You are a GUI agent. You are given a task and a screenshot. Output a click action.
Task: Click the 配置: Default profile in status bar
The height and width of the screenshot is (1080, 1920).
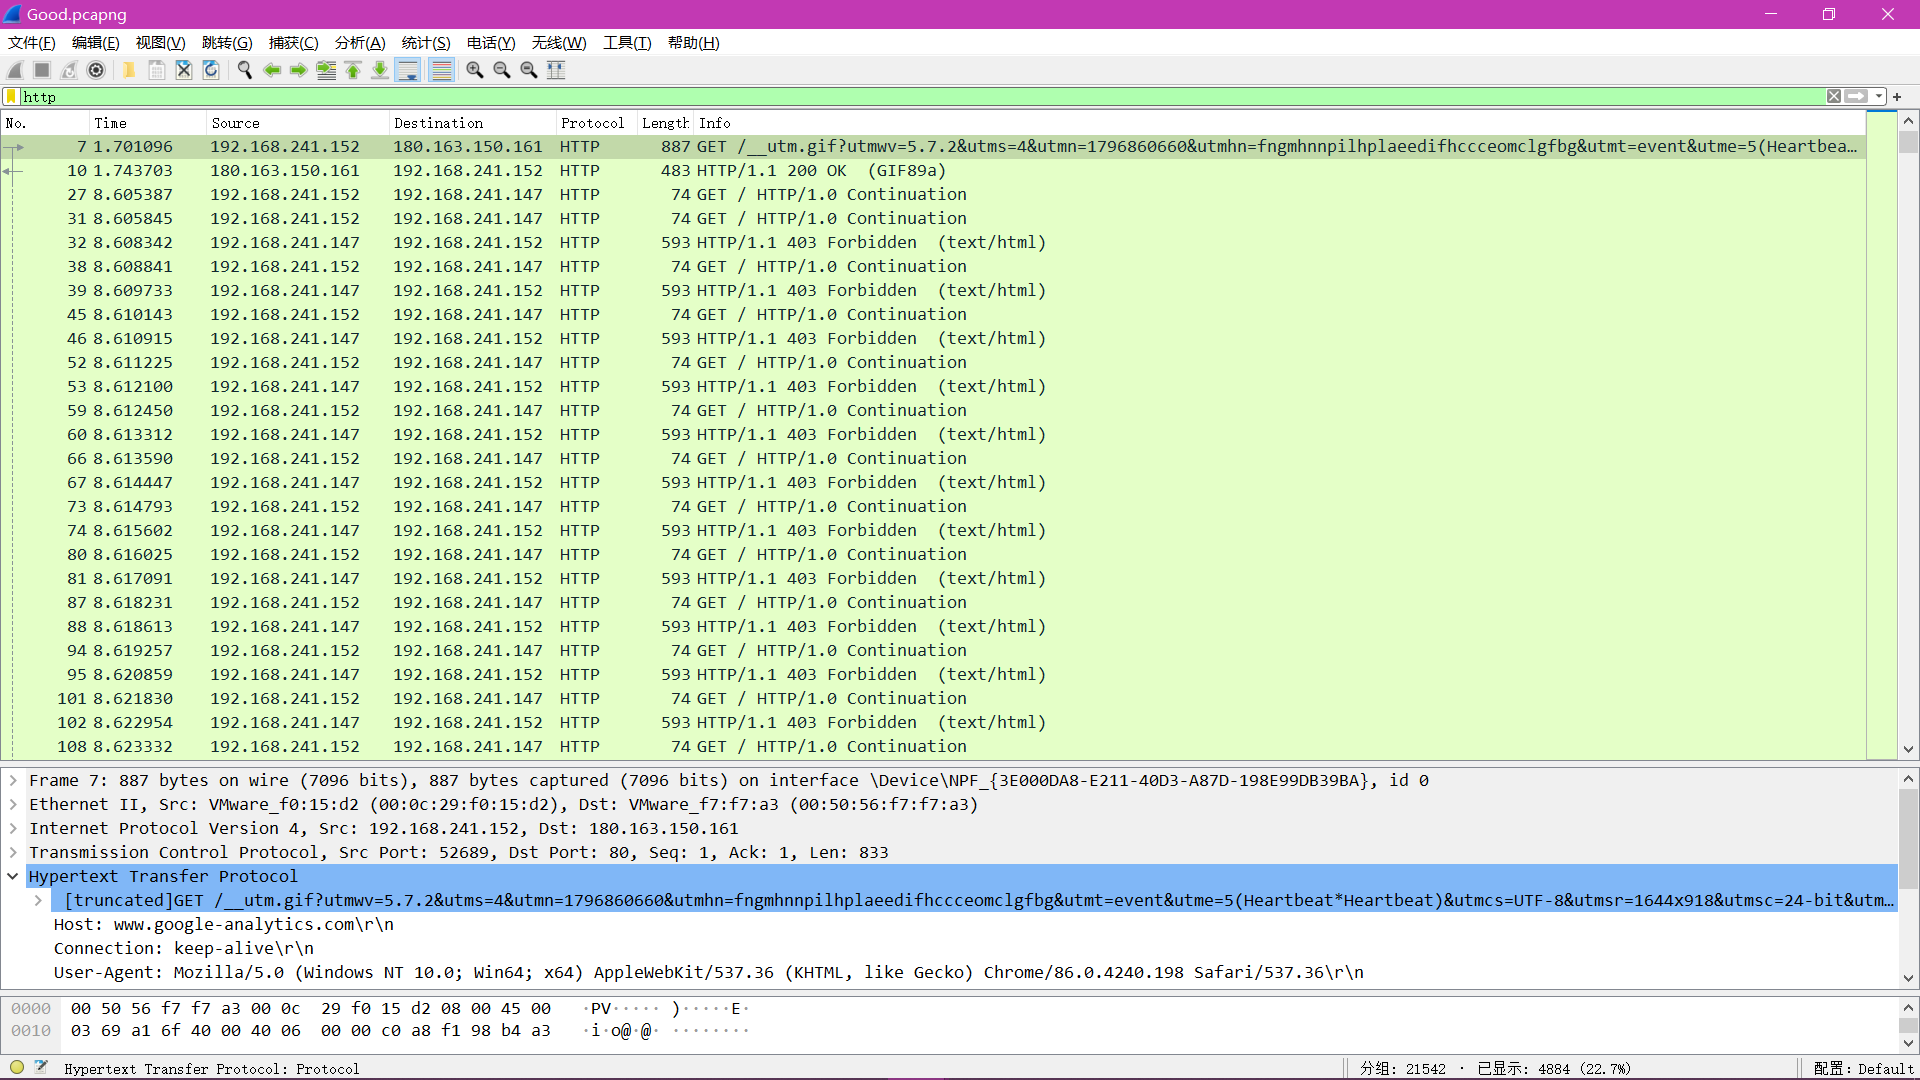click(x=1863, y=1068)
